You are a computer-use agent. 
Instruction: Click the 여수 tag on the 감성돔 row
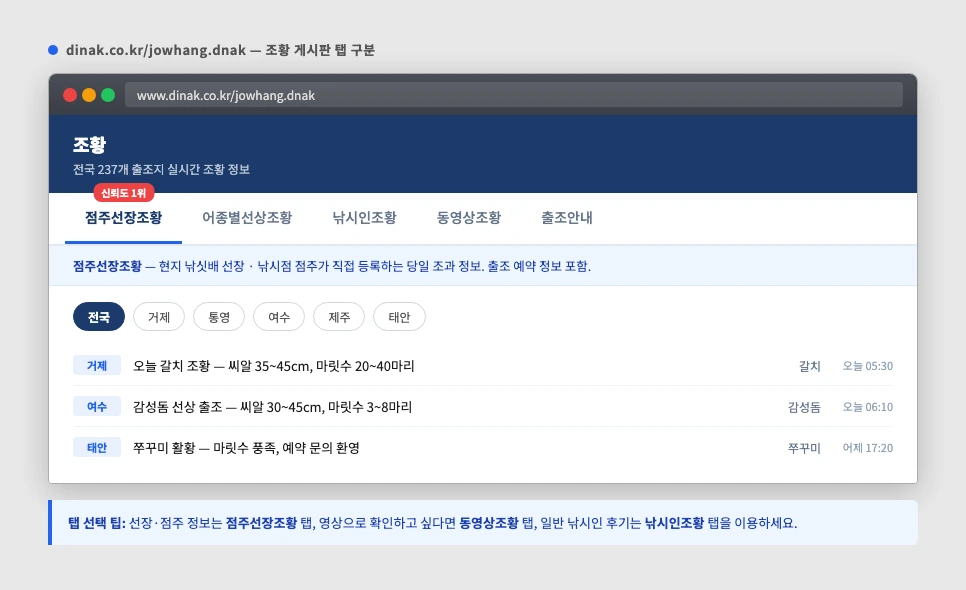pos(97,407)
